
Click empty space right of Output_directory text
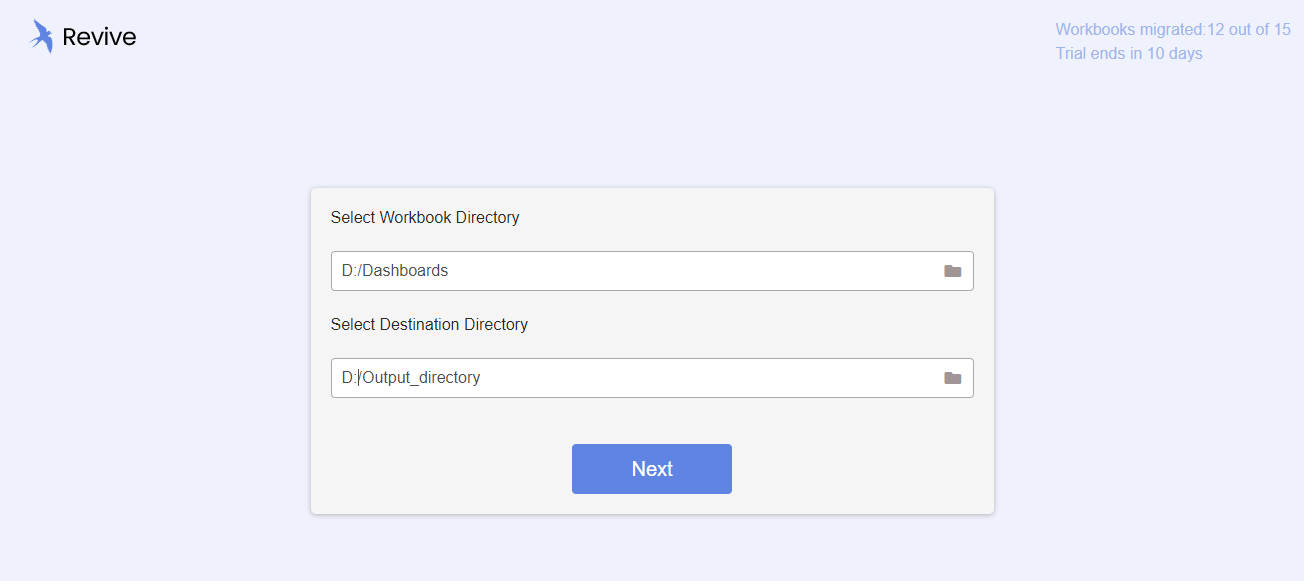tap(700, 378)
